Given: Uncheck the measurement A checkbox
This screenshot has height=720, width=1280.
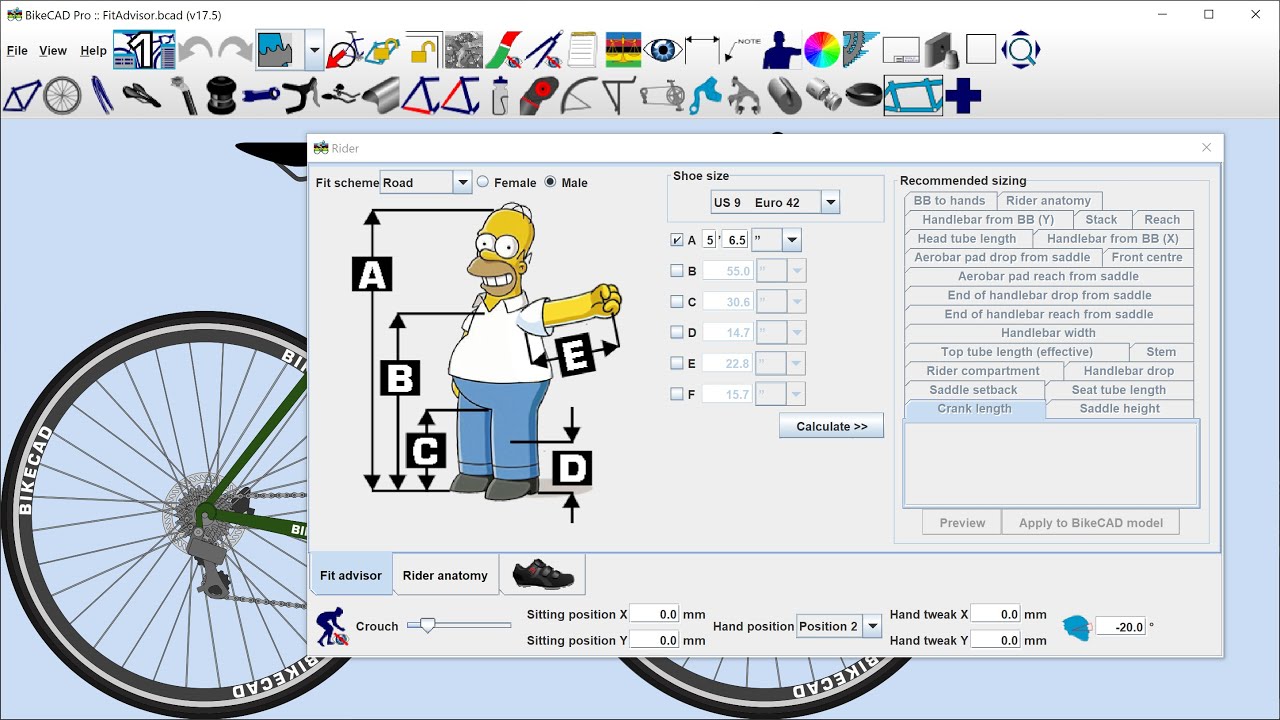Looking at the screenshot, I should click(x=677, y=240).
